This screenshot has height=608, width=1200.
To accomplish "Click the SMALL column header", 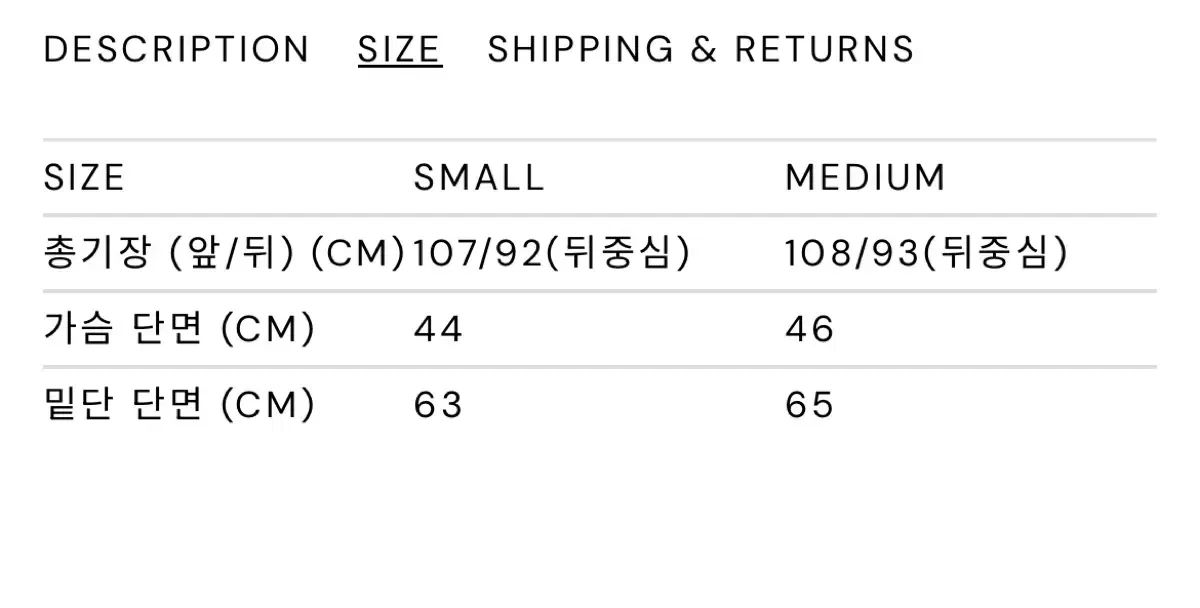I will coord(479,178).
